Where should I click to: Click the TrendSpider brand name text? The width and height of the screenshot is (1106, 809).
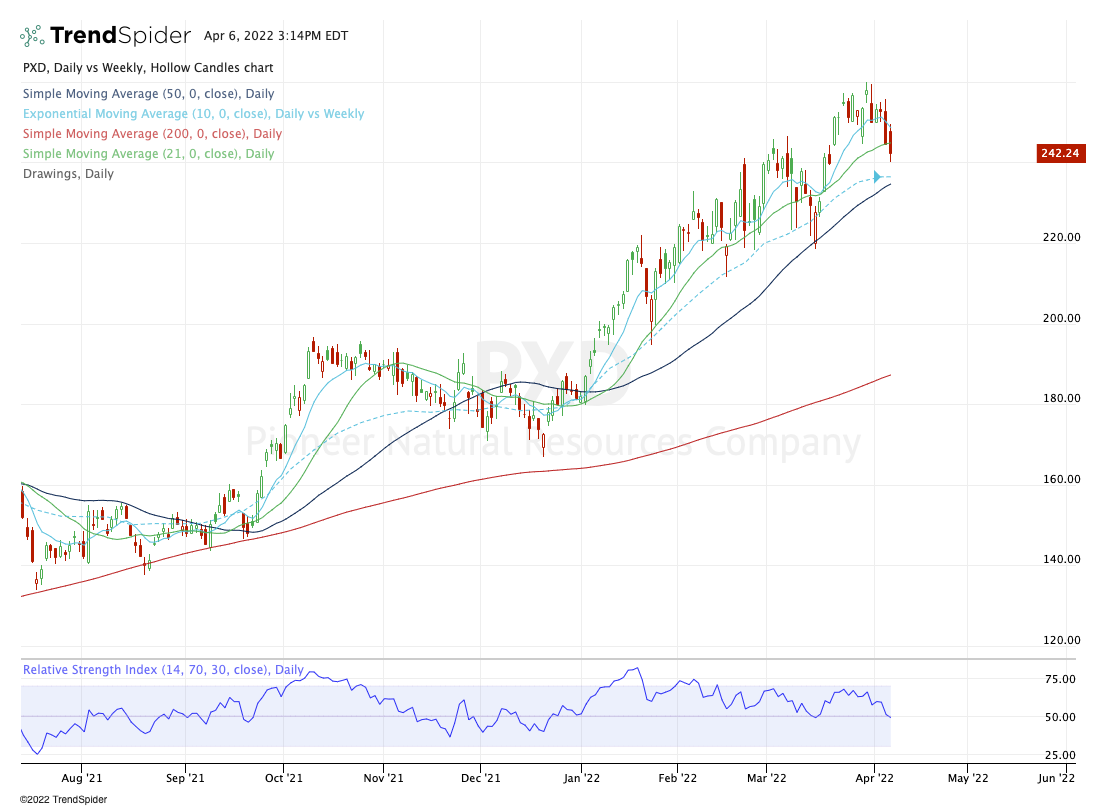click(120, 36)
